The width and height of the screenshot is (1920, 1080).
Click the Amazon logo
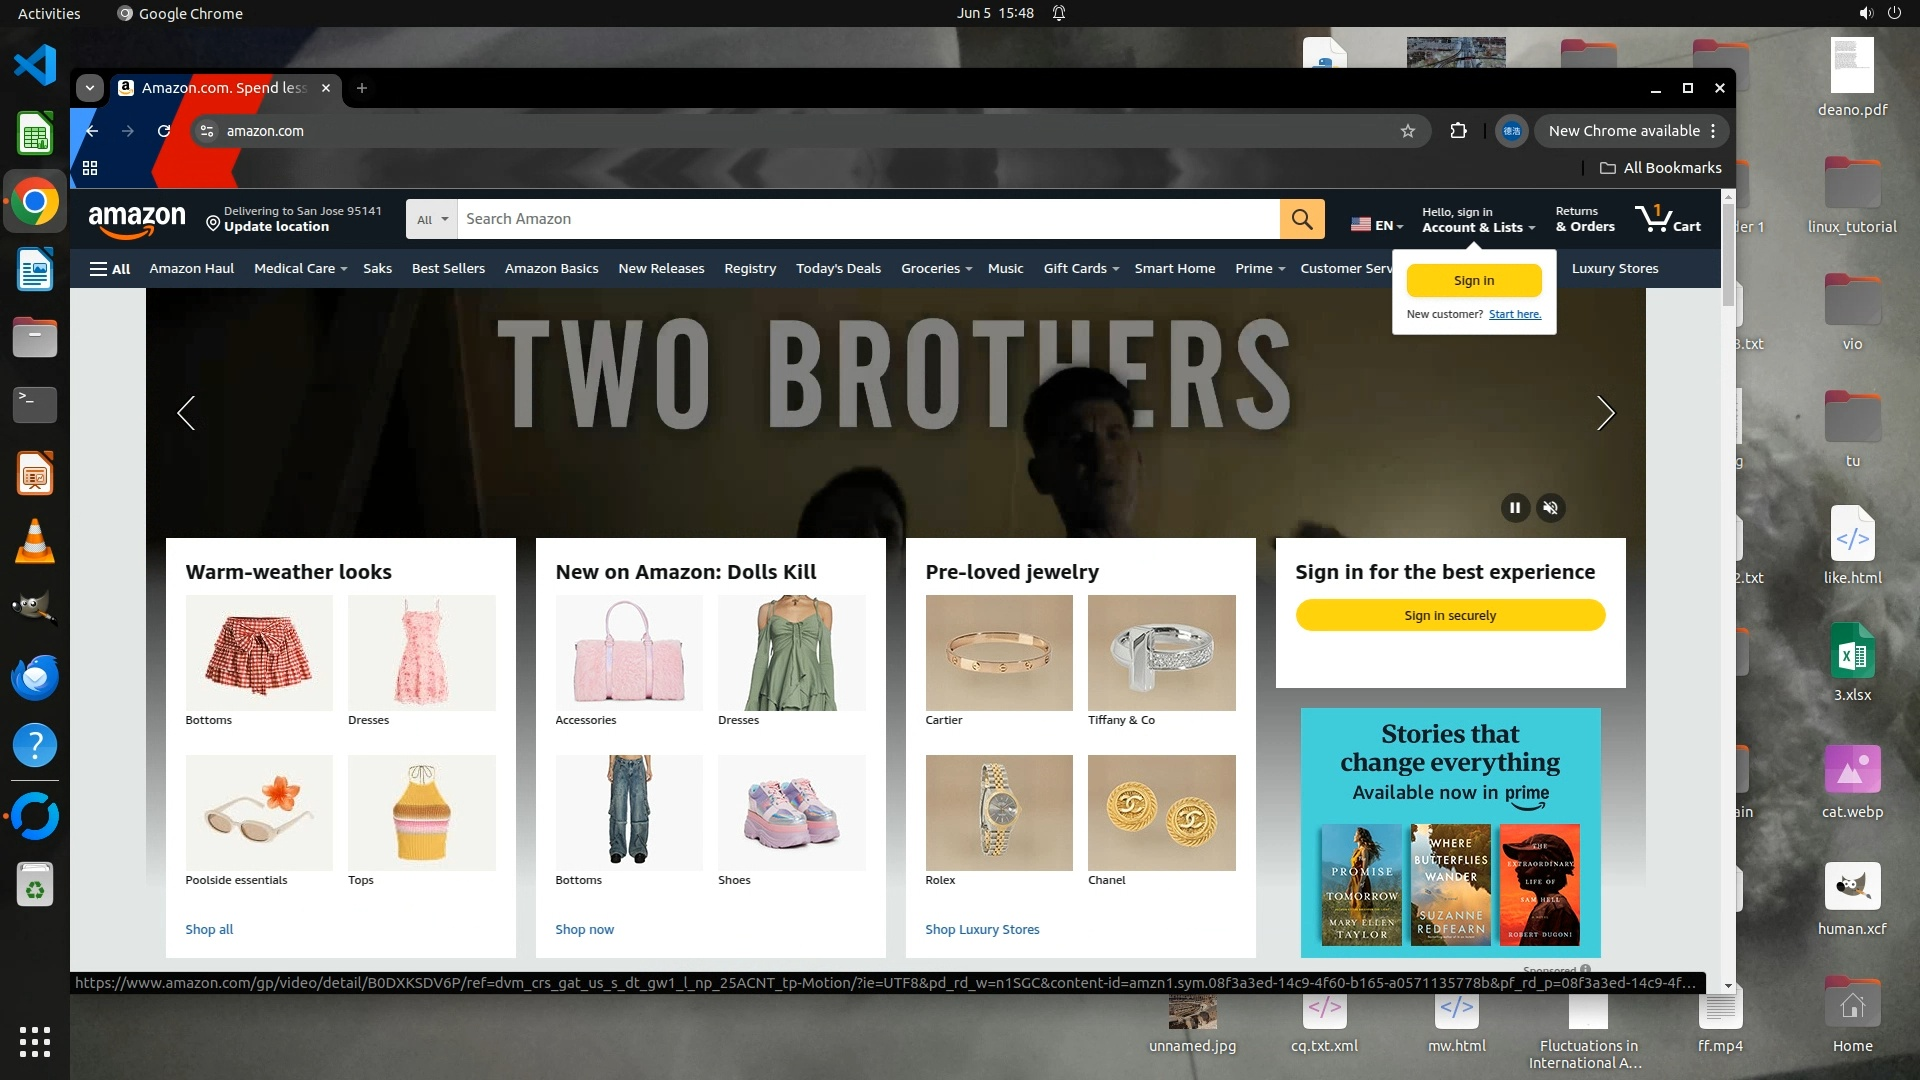pyautogui.click(x=137, y=219)
